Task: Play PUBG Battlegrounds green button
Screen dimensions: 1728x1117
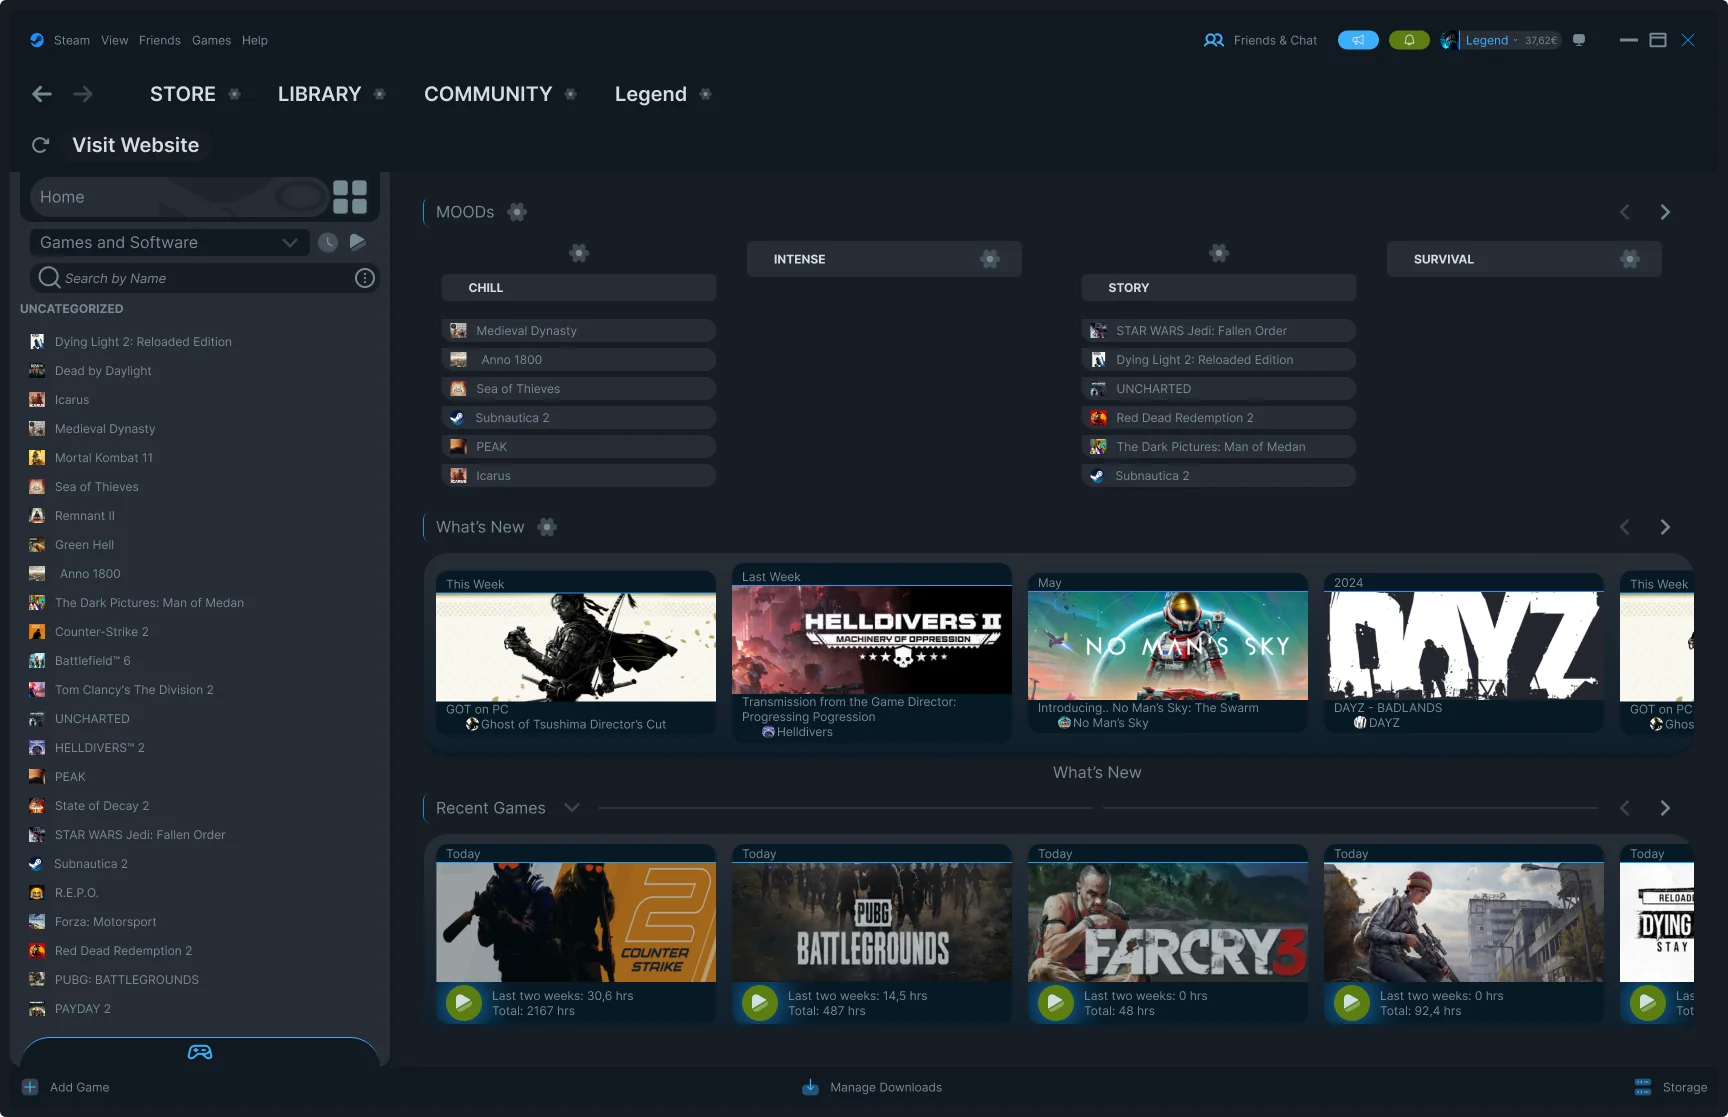Action: coord(760,1002)
